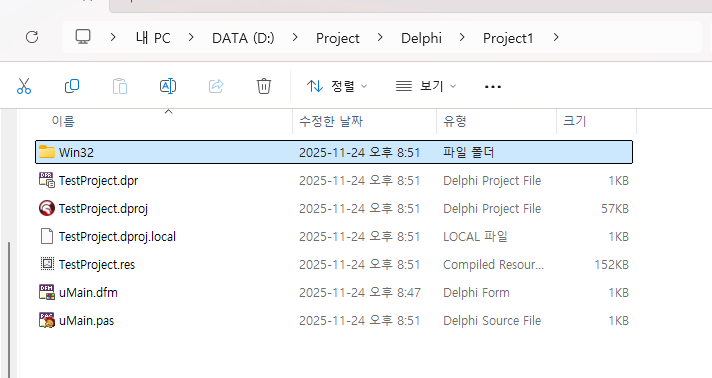Click the 'Compiled Resour...' type cell
The image size is (712, 378).
coord(493,264)
